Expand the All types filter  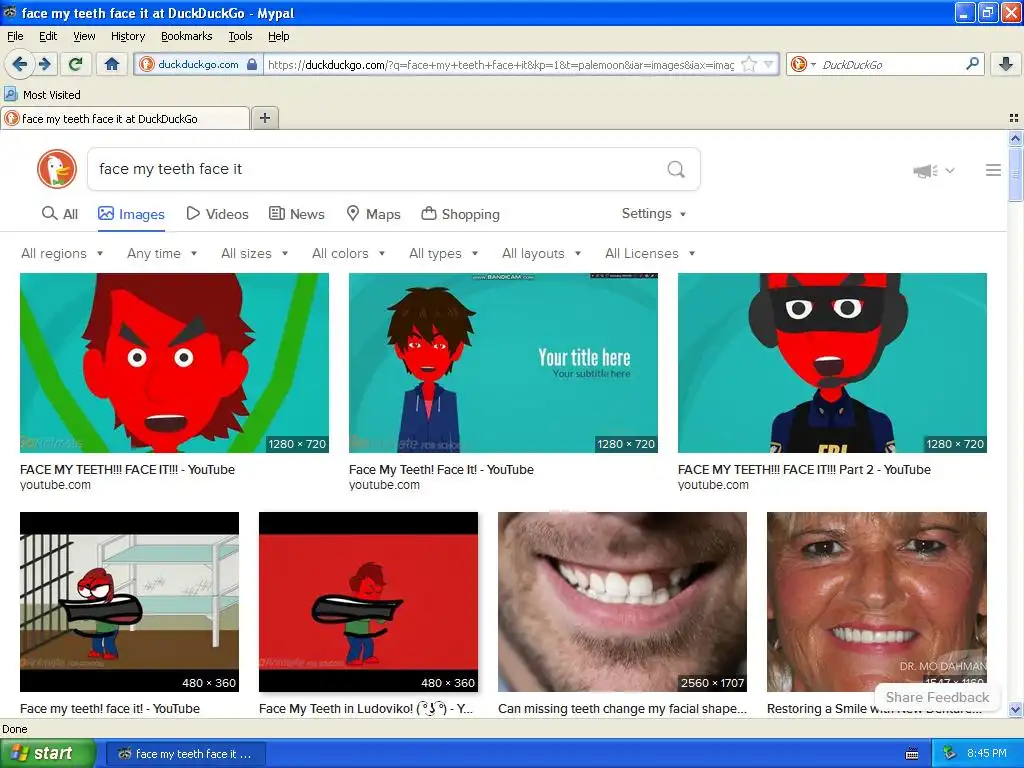[x=443, y=253]
